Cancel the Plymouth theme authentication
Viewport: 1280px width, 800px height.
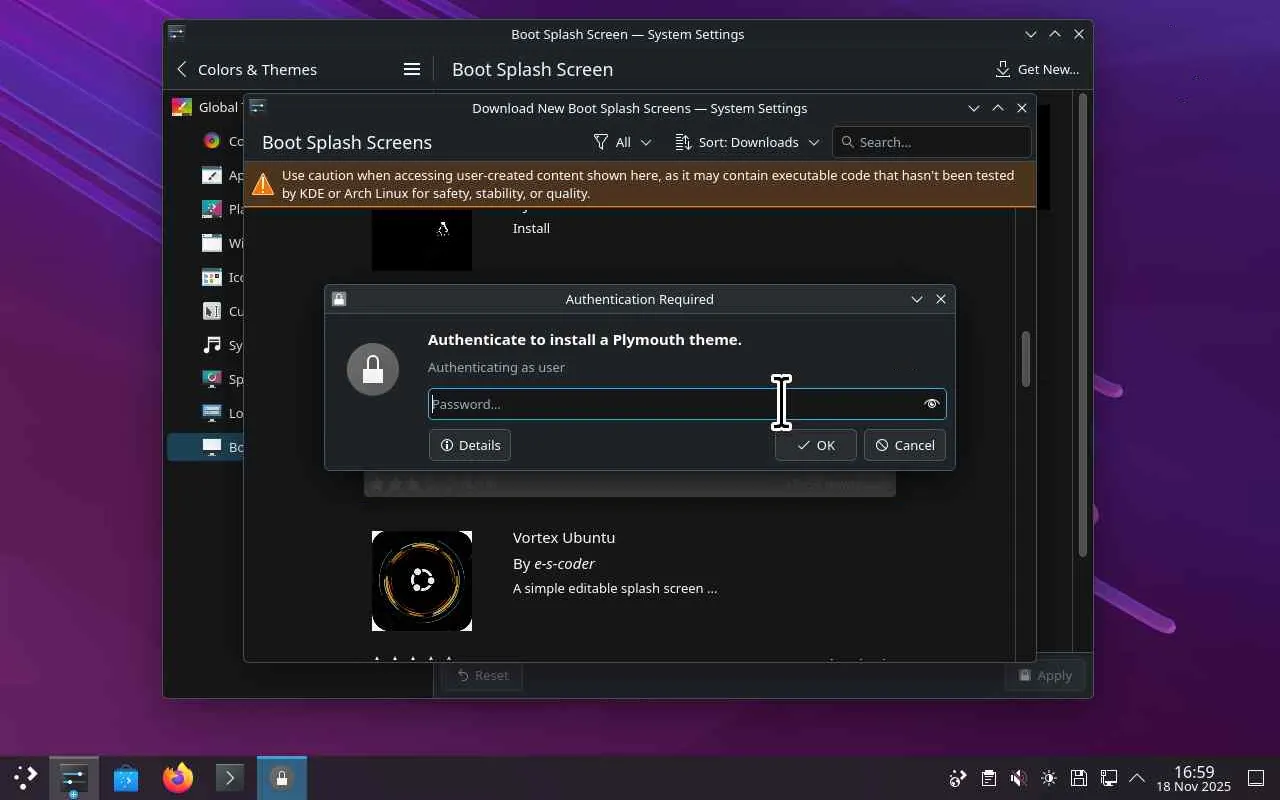tap(905, 445)
